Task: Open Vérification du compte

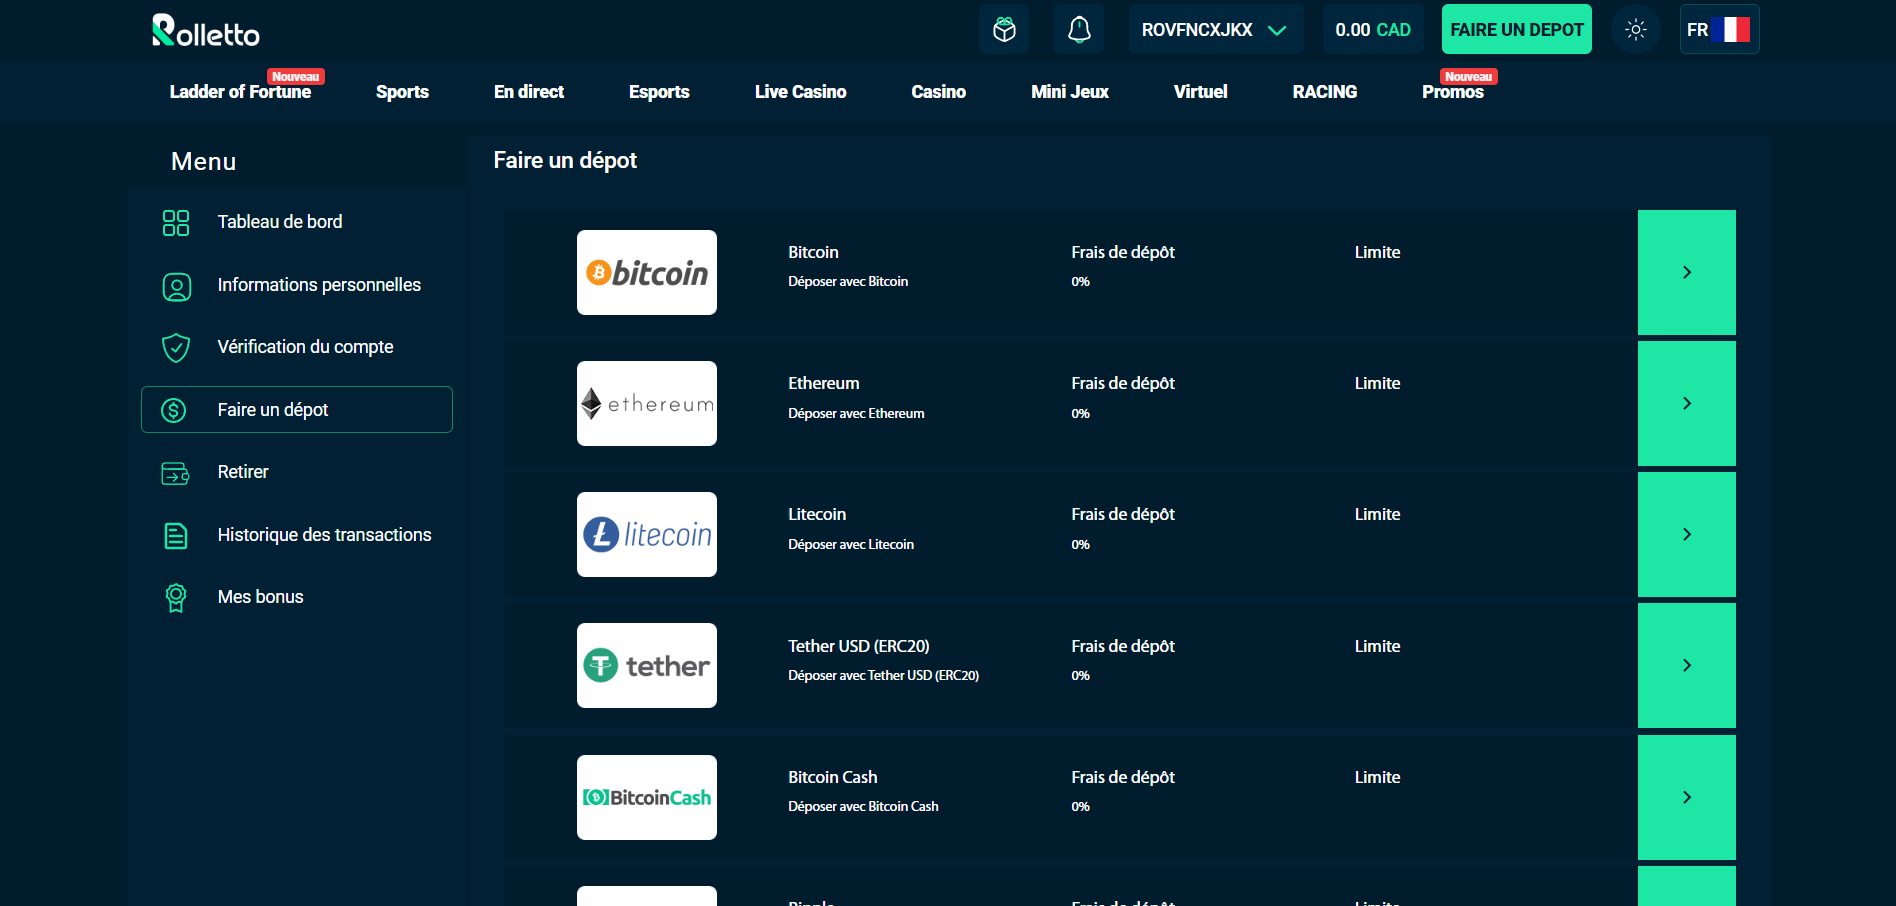Action: click(305, 347)
